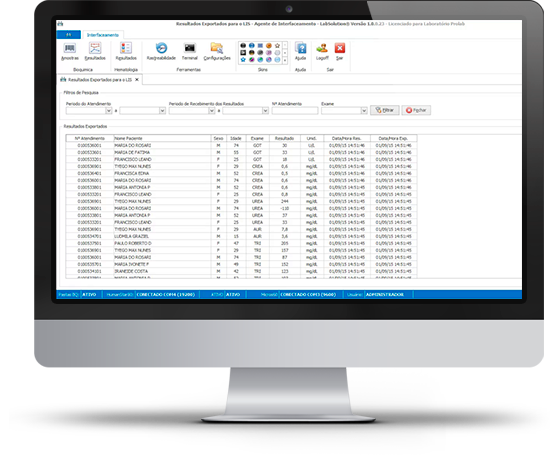552x465 pixels.
Task: Sort by the Nº Atendimento column header
Action: [x=90, y=138]
